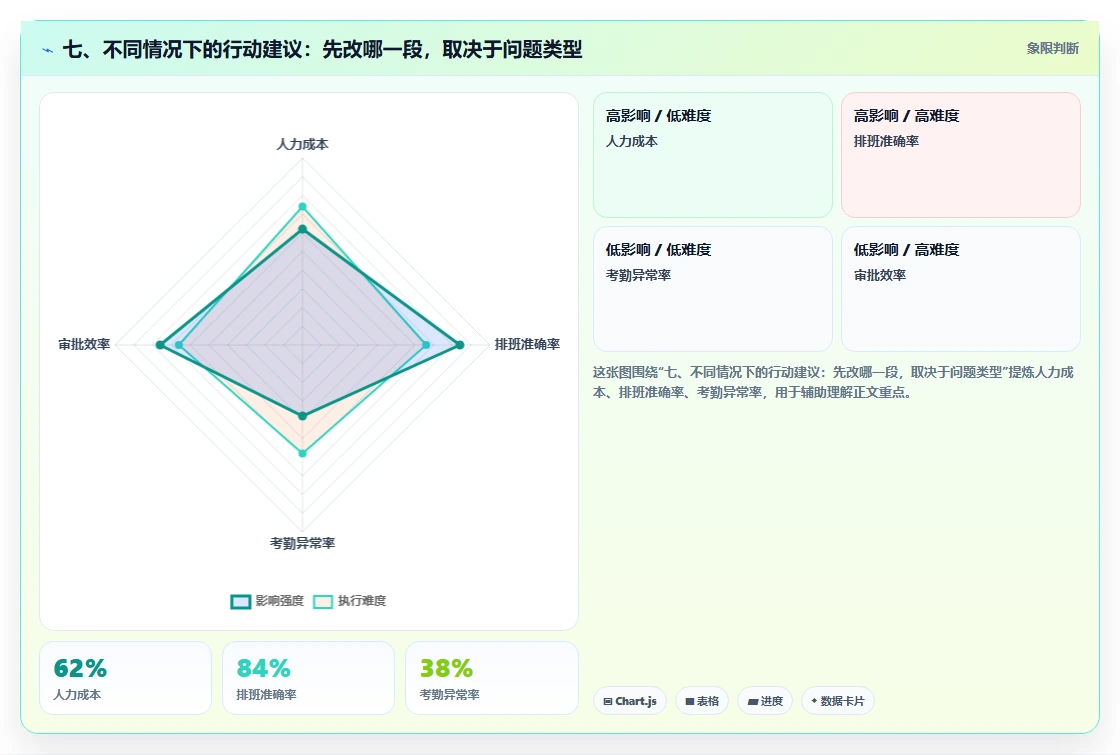Select the 38% 考勤异常率 stat card

(491, 678)
